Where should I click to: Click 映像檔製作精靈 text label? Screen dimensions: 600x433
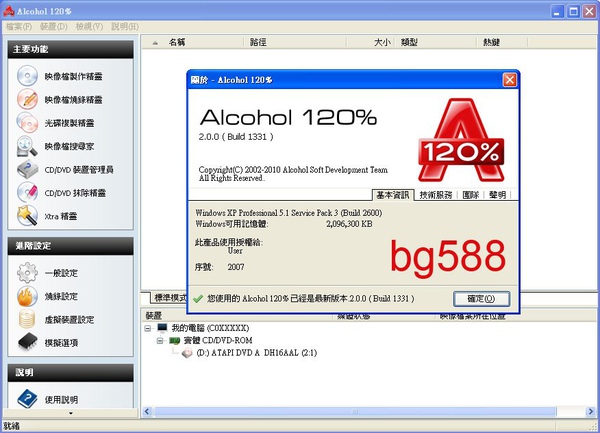click(x=73, y=77)
